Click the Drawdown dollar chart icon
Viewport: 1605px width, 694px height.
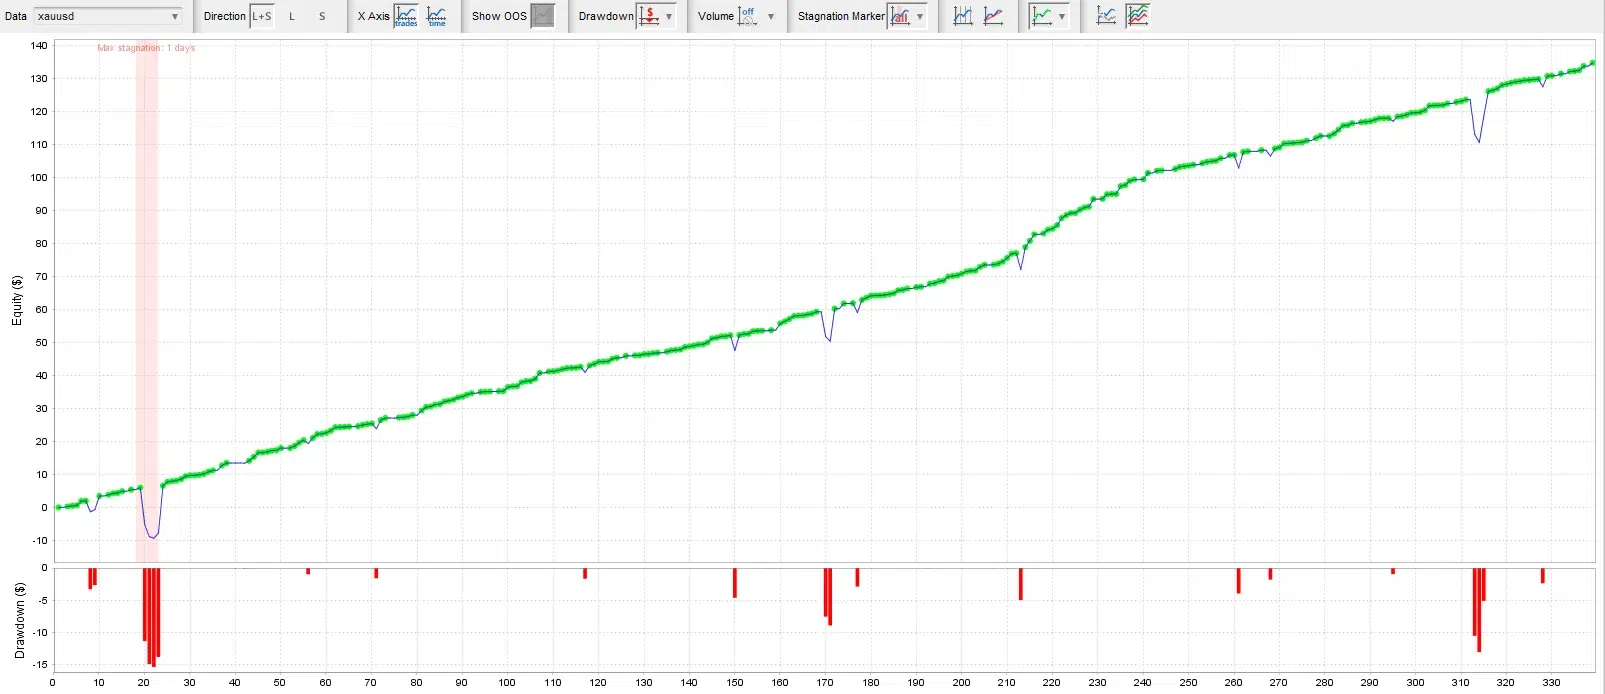click(649, 16)
